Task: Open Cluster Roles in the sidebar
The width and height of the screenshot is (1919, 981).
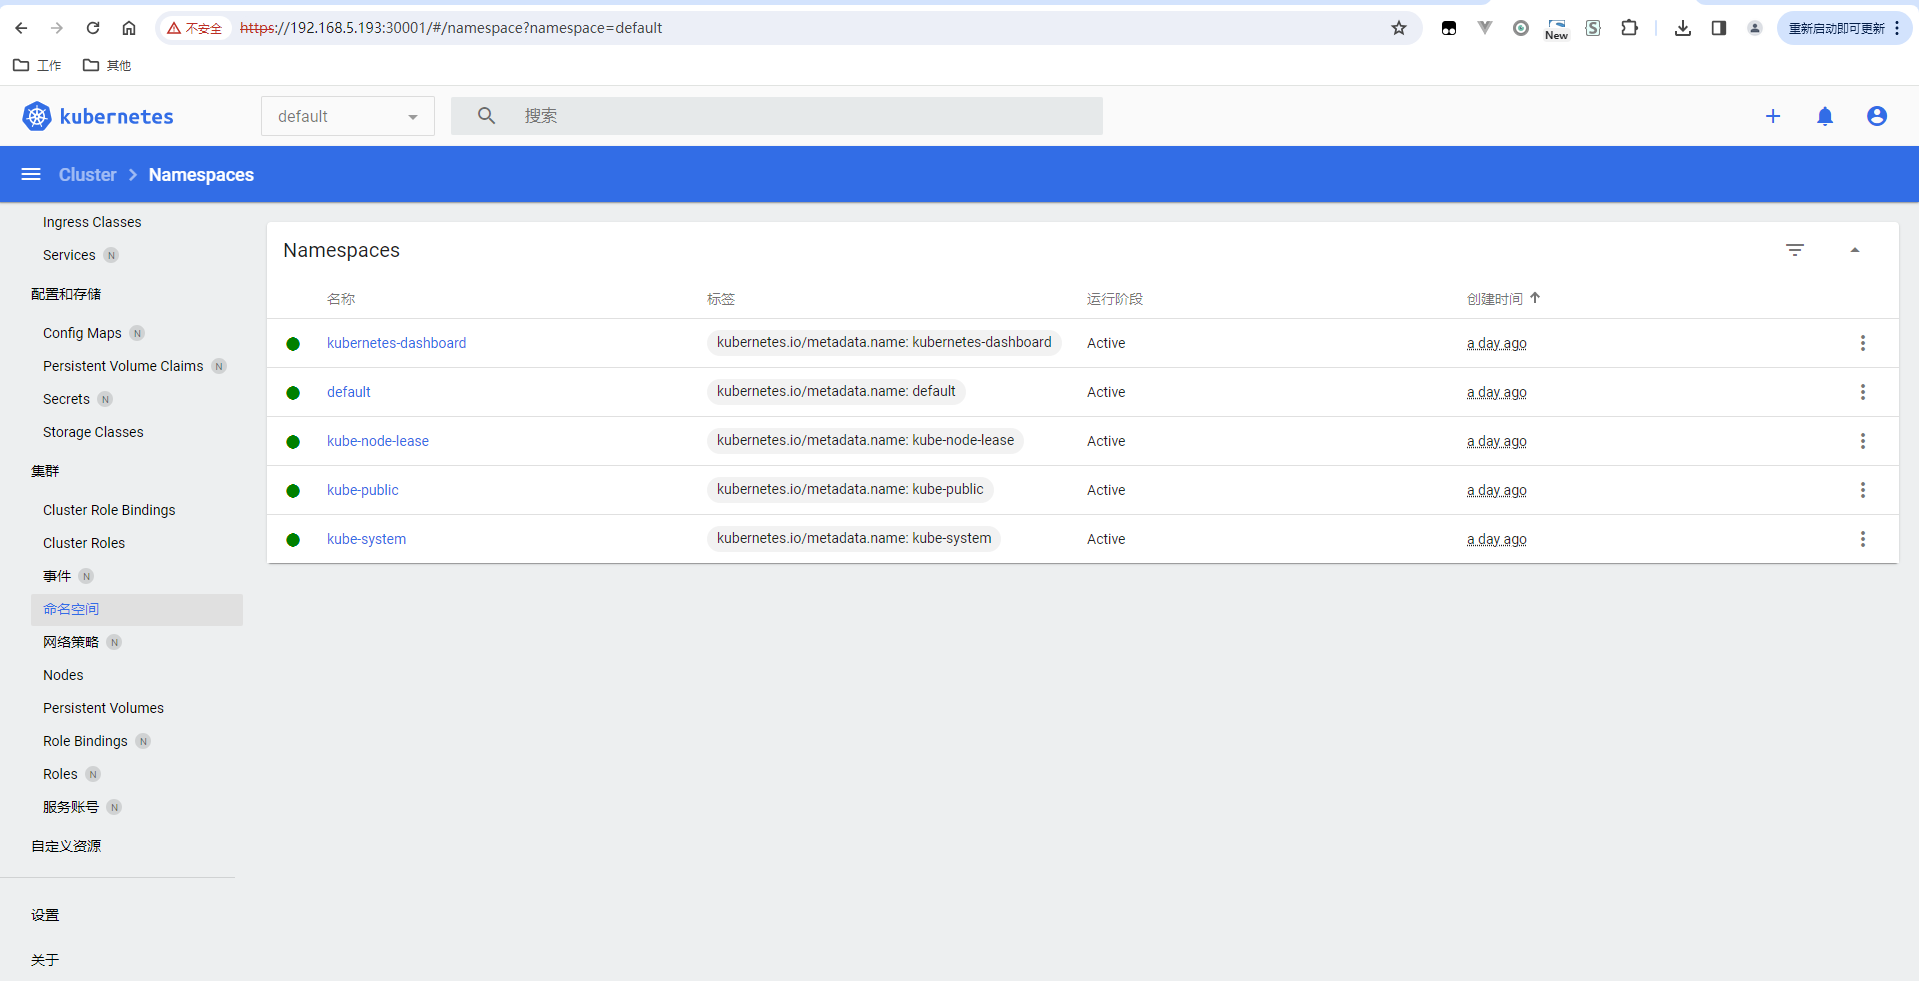Action: [x=84, y=543]
